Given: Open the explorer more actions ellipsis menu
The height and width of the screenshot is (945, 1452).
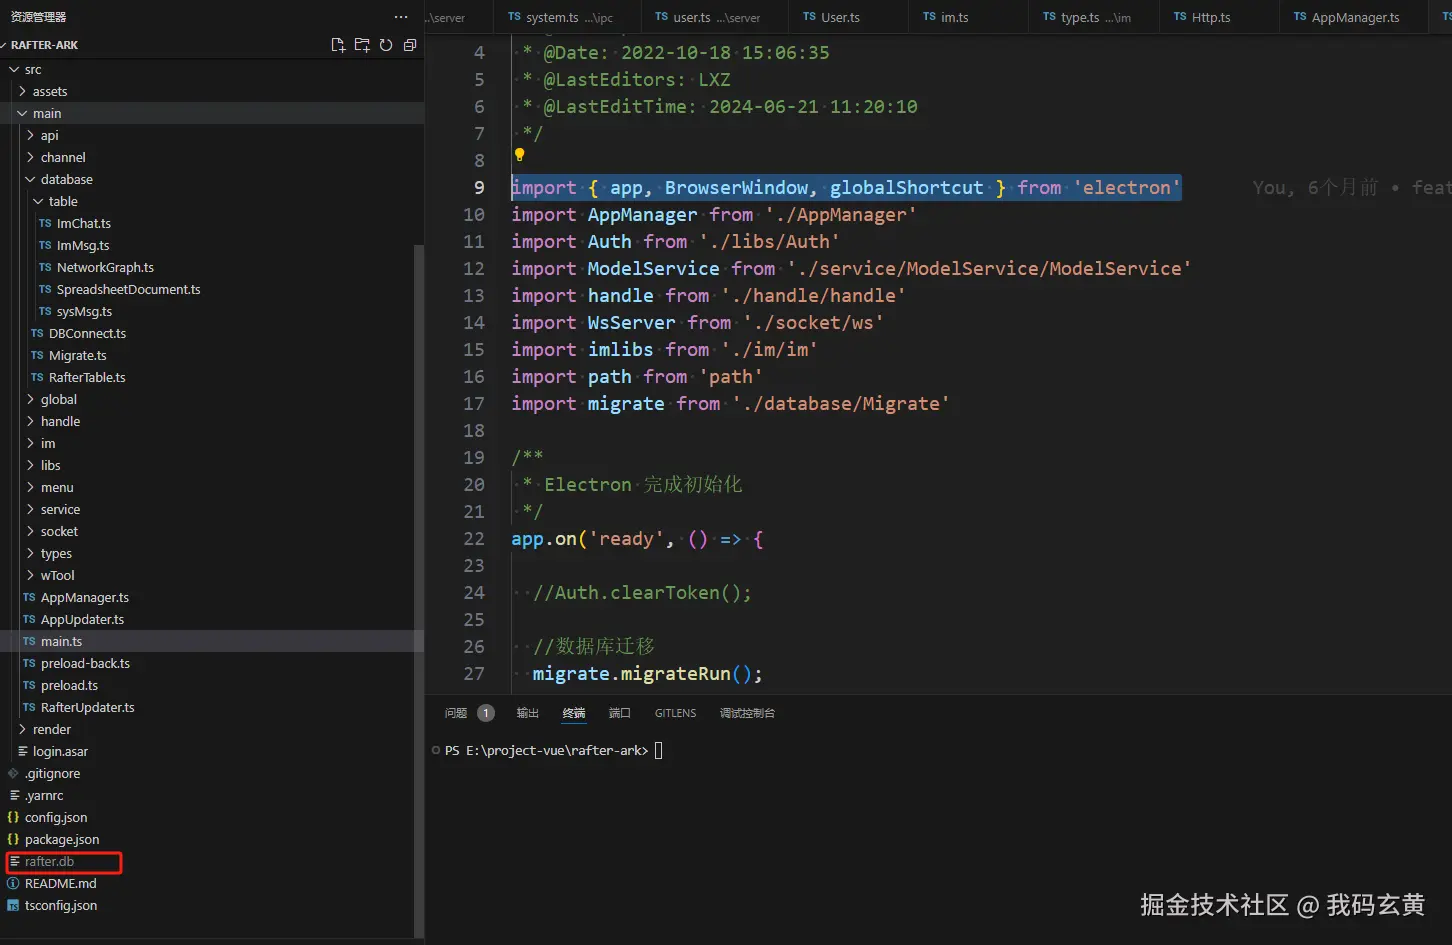Looking at the screenshot, I should [x=401, y=17].
